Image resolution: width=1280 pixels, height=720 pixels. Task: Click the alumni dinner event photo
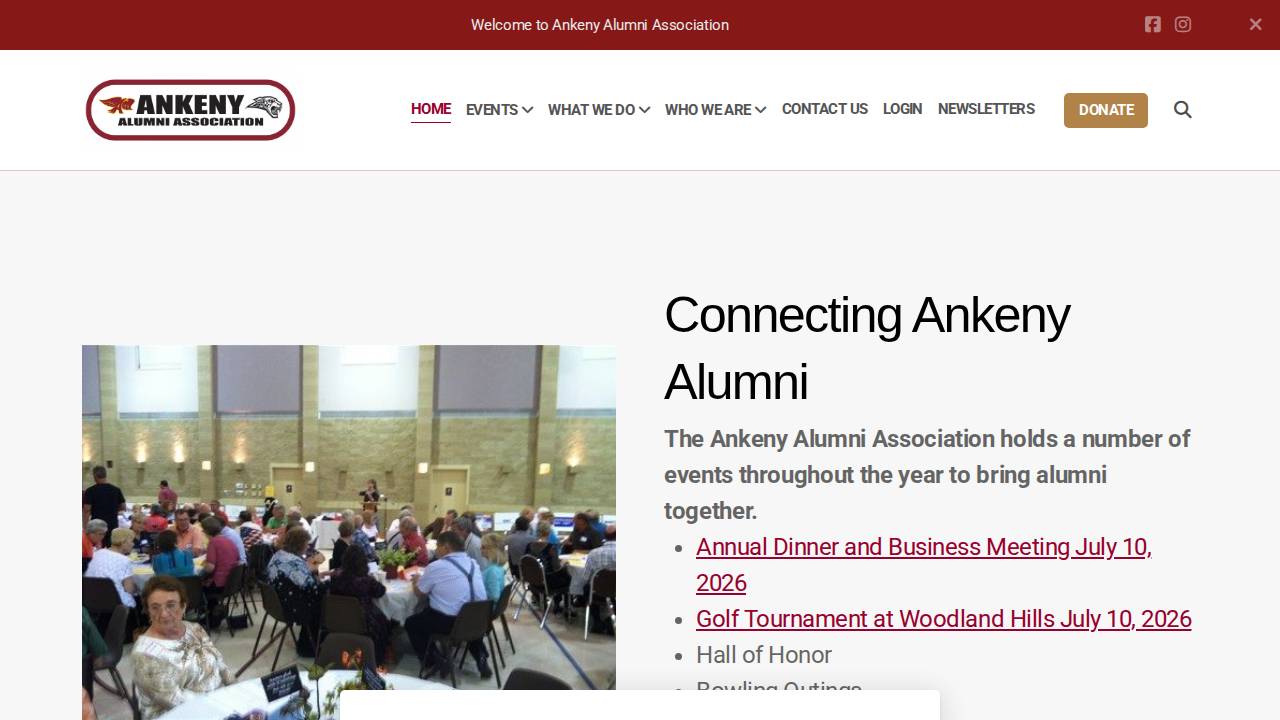coord(349,530)
